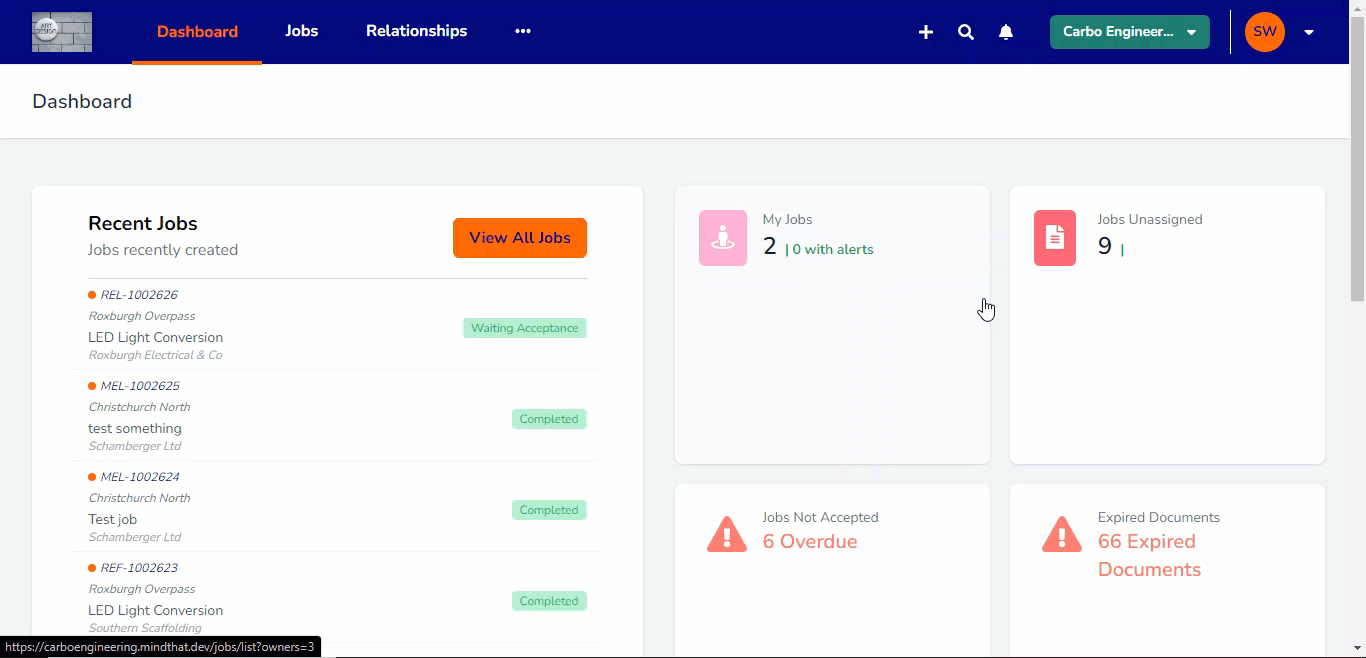Expand the more options ellipsis menu
Viewport: 1366px width, 658px height.
pyautogui.click(x=523, y=31)
